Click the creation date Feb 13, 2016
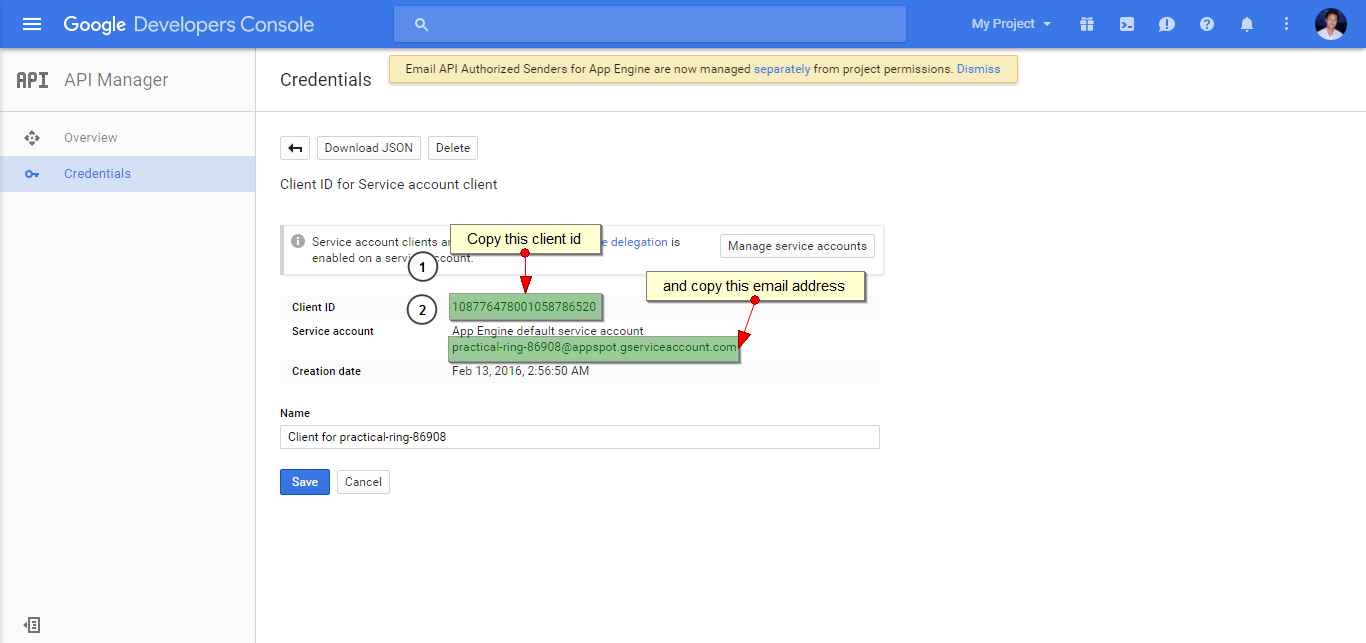The image size is (1366, 643). [x=520, y=371]
